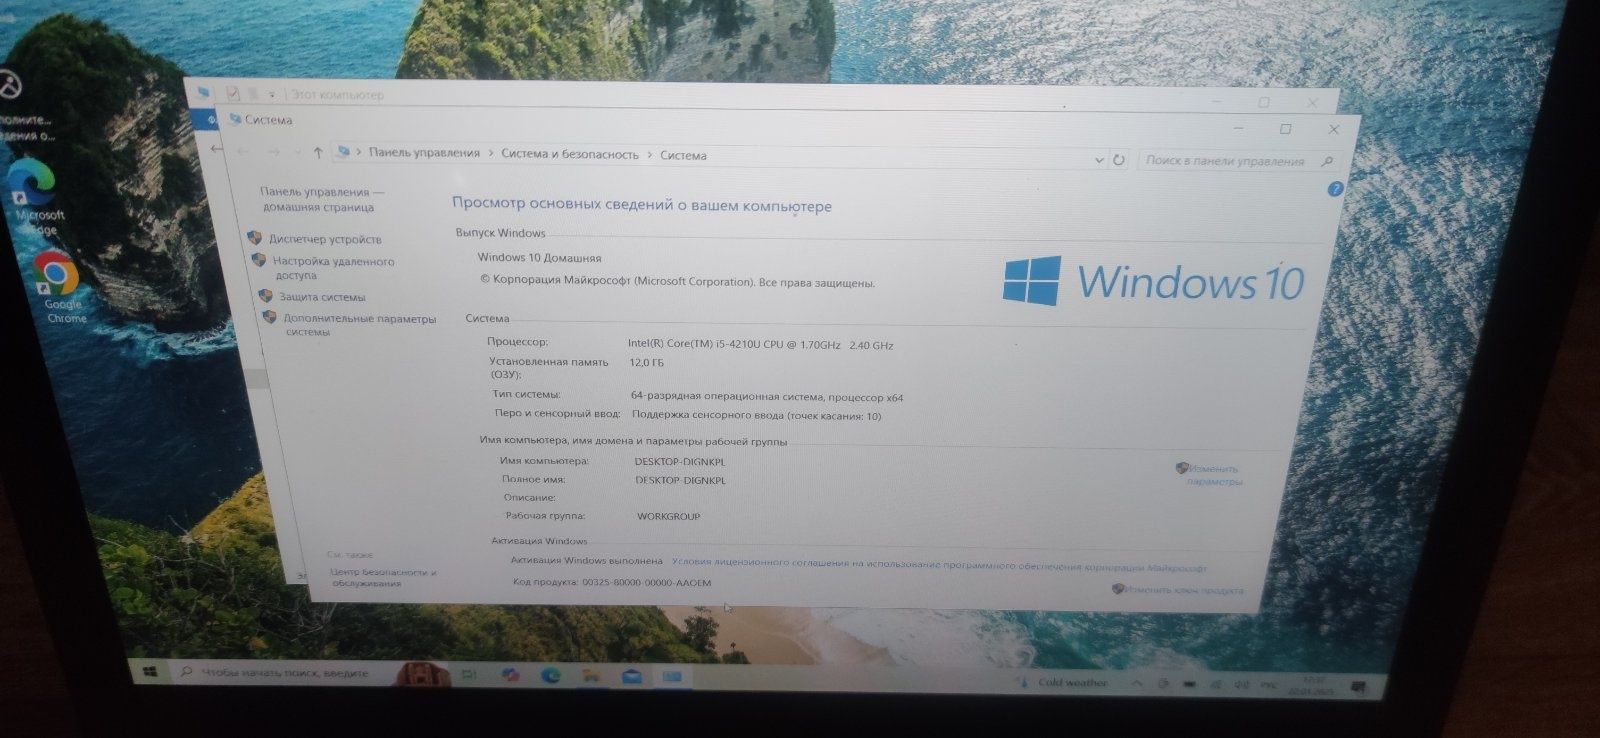The height and width of the screenshot is (738, 1600).
Task: Open File Explorer from the taskbar
Action: pos(591,677)
